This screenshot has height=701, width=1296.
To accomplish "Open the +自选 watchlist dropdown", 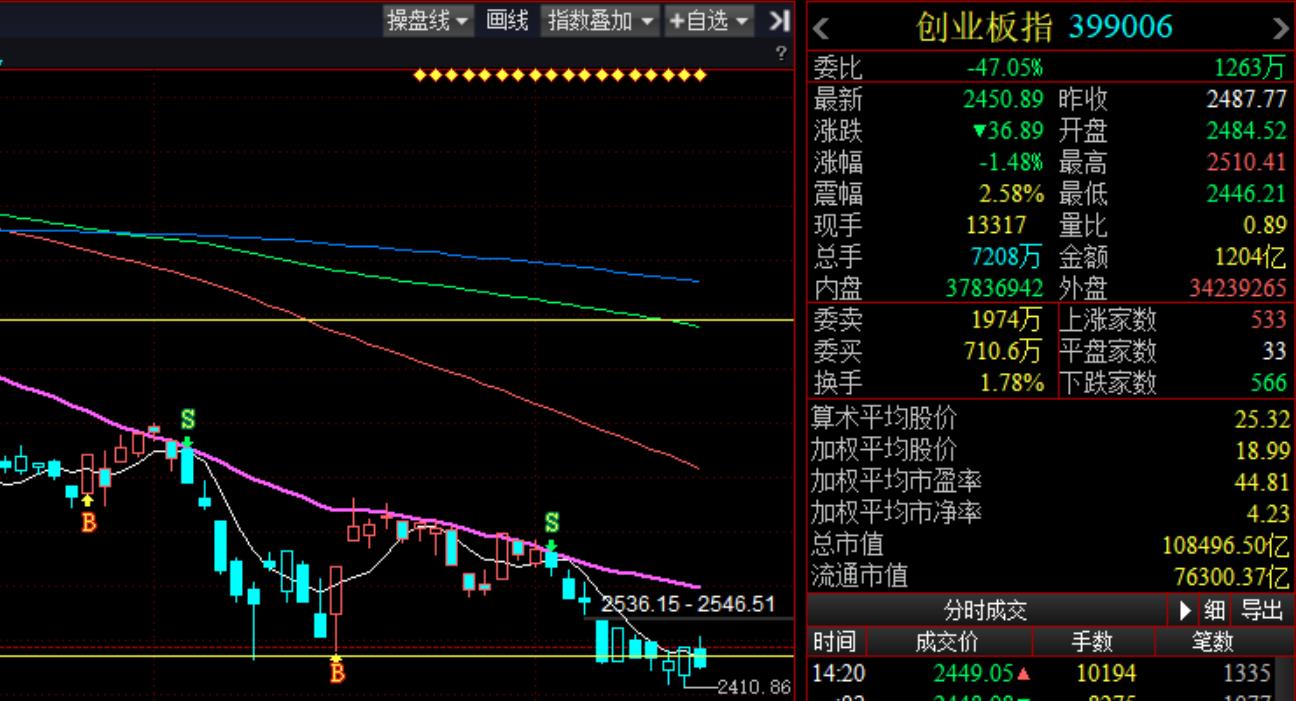I will click(709, 21).
